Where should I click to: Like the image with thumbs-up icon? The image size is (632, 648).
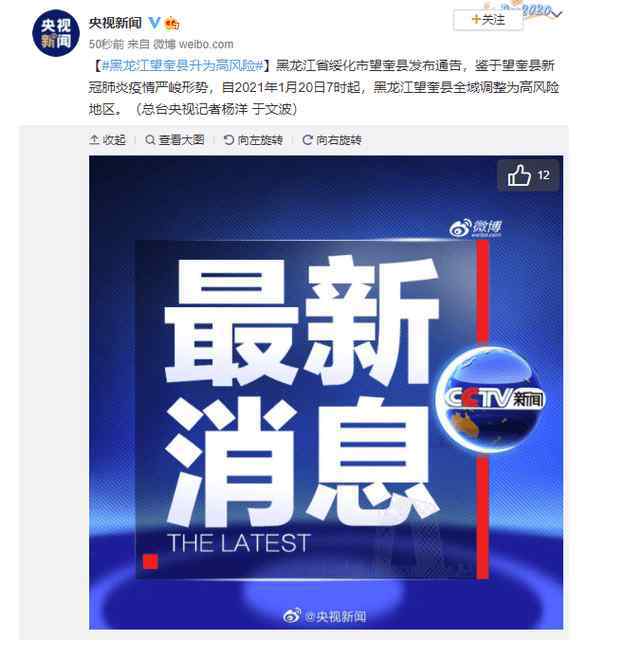click(x=519, y=175)
